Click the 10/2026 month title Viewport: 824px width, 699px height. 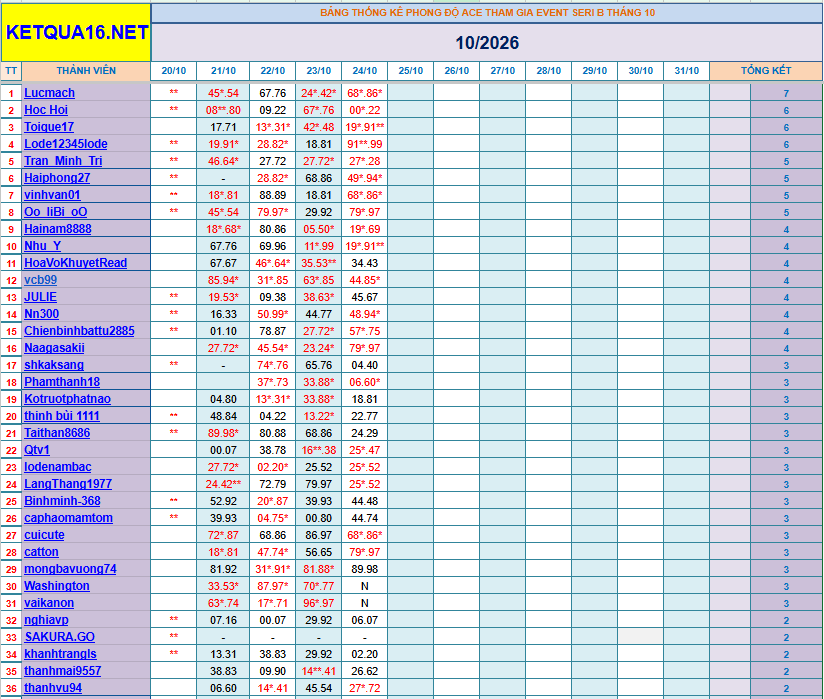tap(487, 43)
